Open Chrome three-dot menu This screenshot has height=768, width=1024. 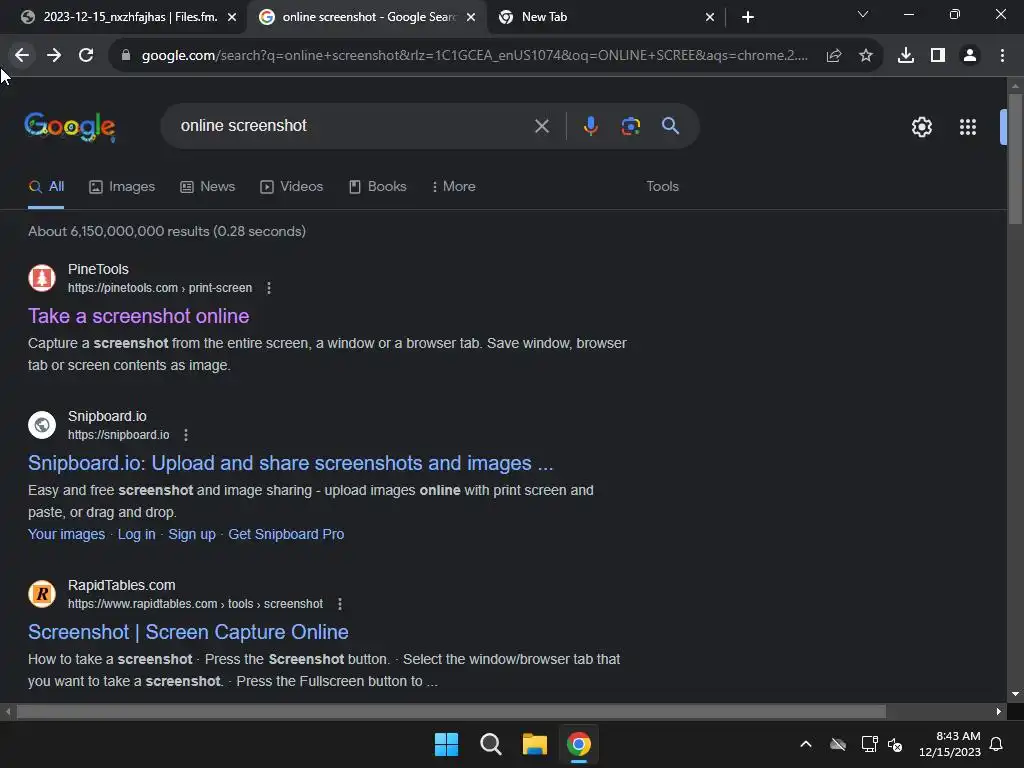coord(1002,56)
